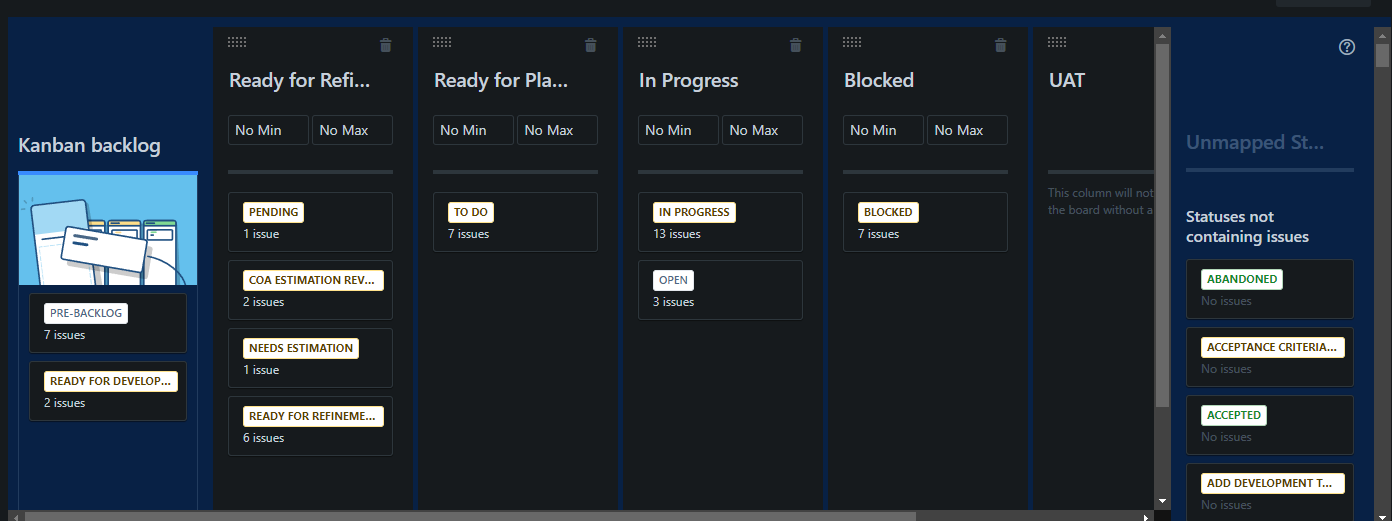Click the drag handle on the UAT column
This screenshot has height=521, width=1392.
tap(1057, 42)
